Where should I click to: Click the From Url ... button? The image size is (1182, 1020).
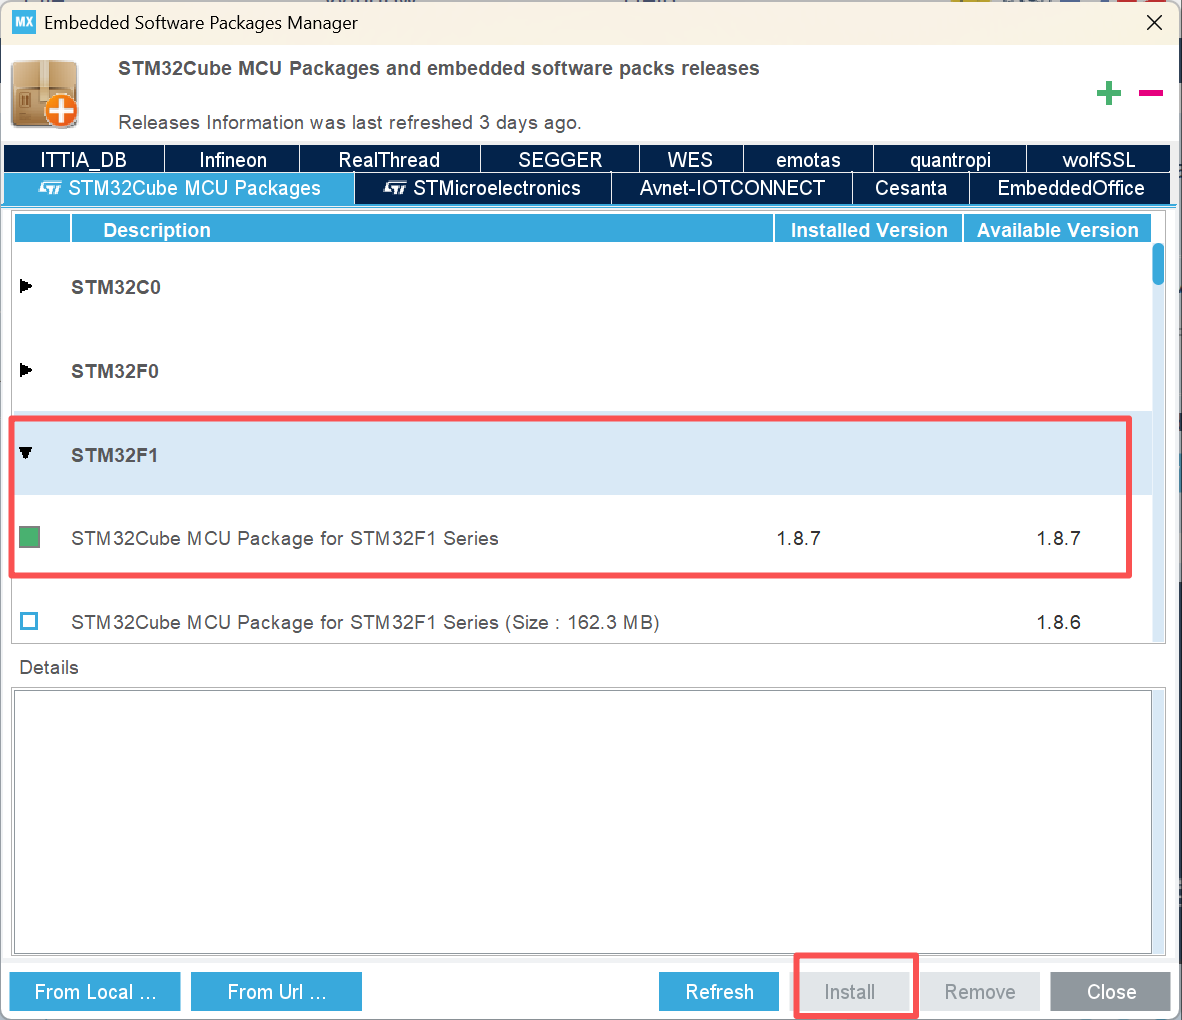point(277,991)
